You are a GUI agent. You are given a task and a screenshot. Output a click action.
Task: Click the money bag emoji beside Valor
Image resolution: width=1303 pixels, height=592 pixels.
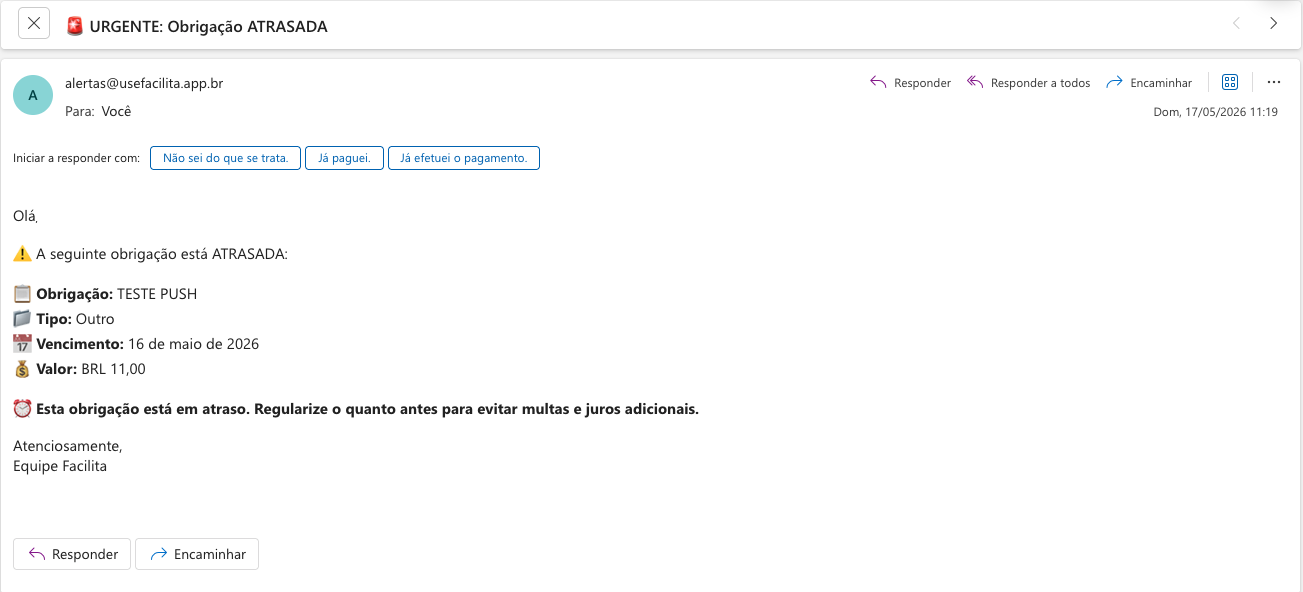coord(22,369)
